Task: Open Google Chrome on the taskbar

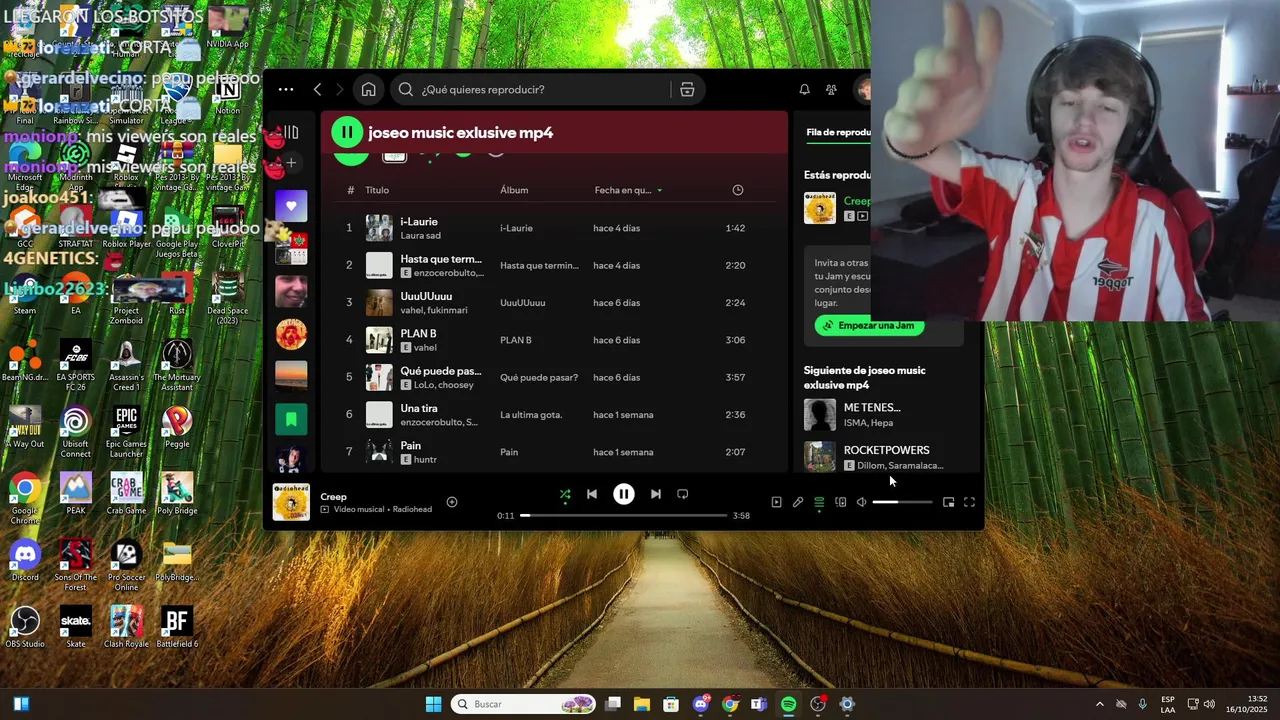Action: (730, 704)
